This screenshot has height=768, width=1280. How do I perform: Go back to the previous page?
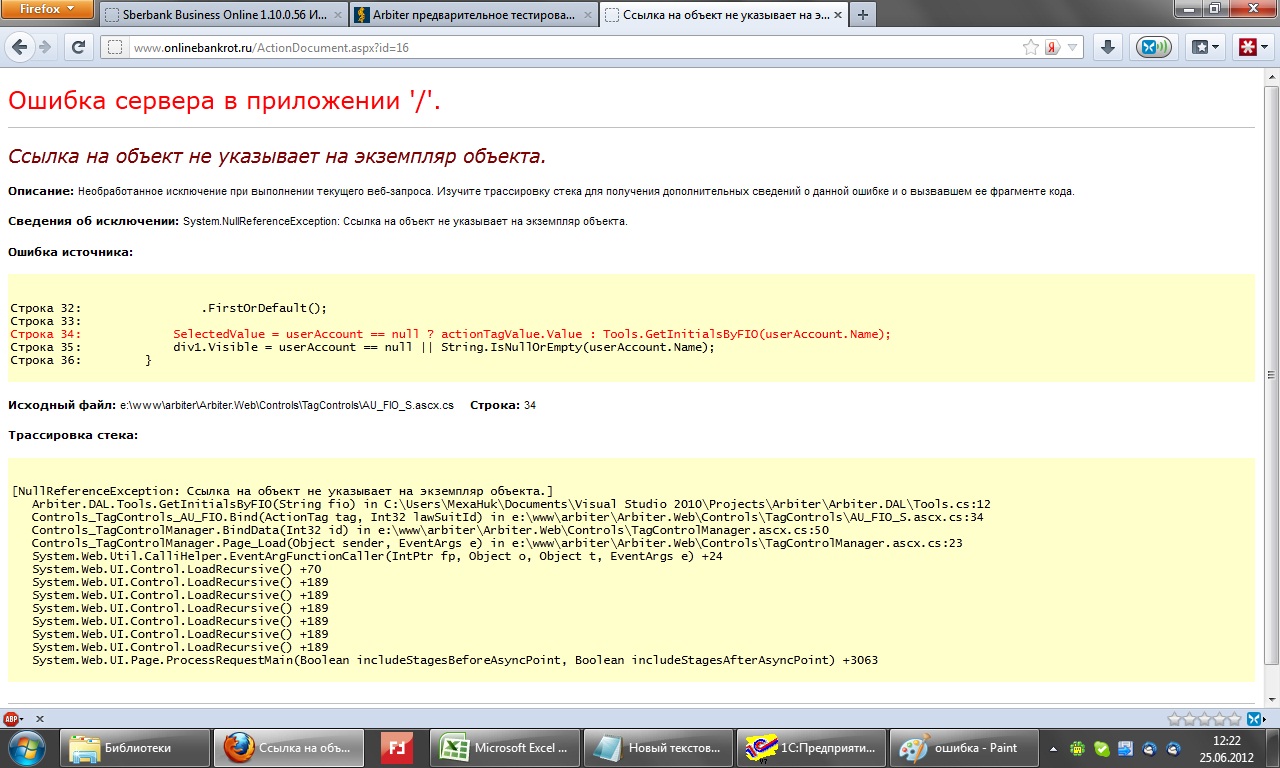coord(19,47)
